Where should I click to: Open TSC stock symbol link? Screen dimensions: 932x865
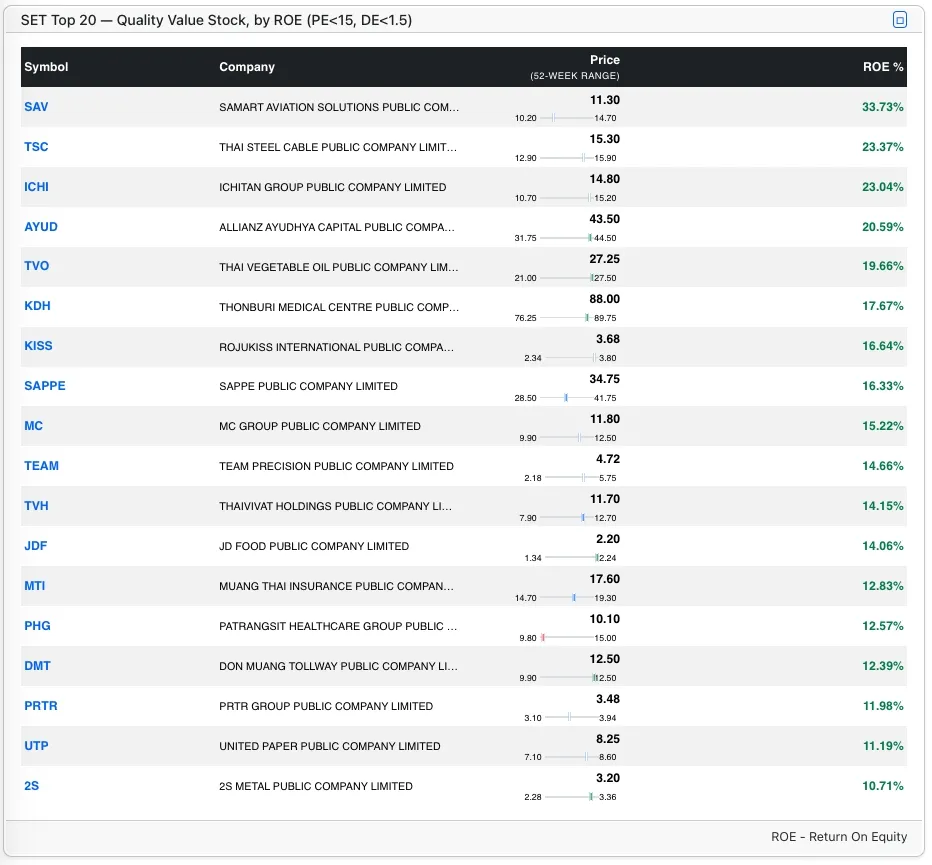(x=36, y=147)
